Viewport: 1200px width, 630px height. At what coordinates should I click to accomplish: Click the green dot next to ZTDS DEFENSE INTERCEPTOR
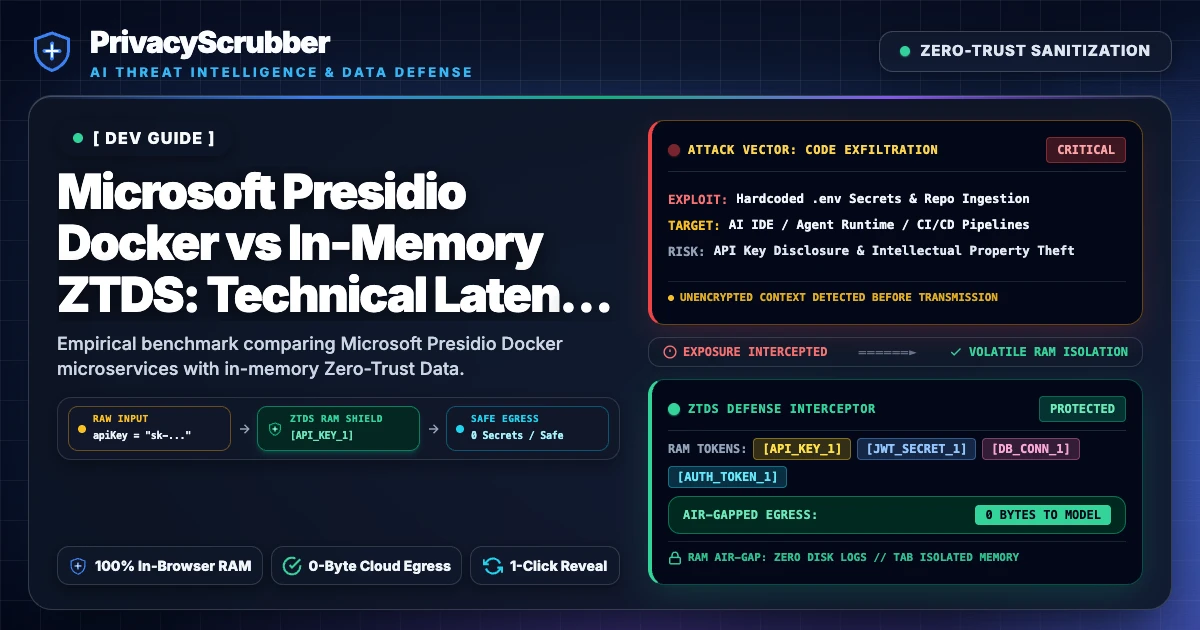(674, 409)
